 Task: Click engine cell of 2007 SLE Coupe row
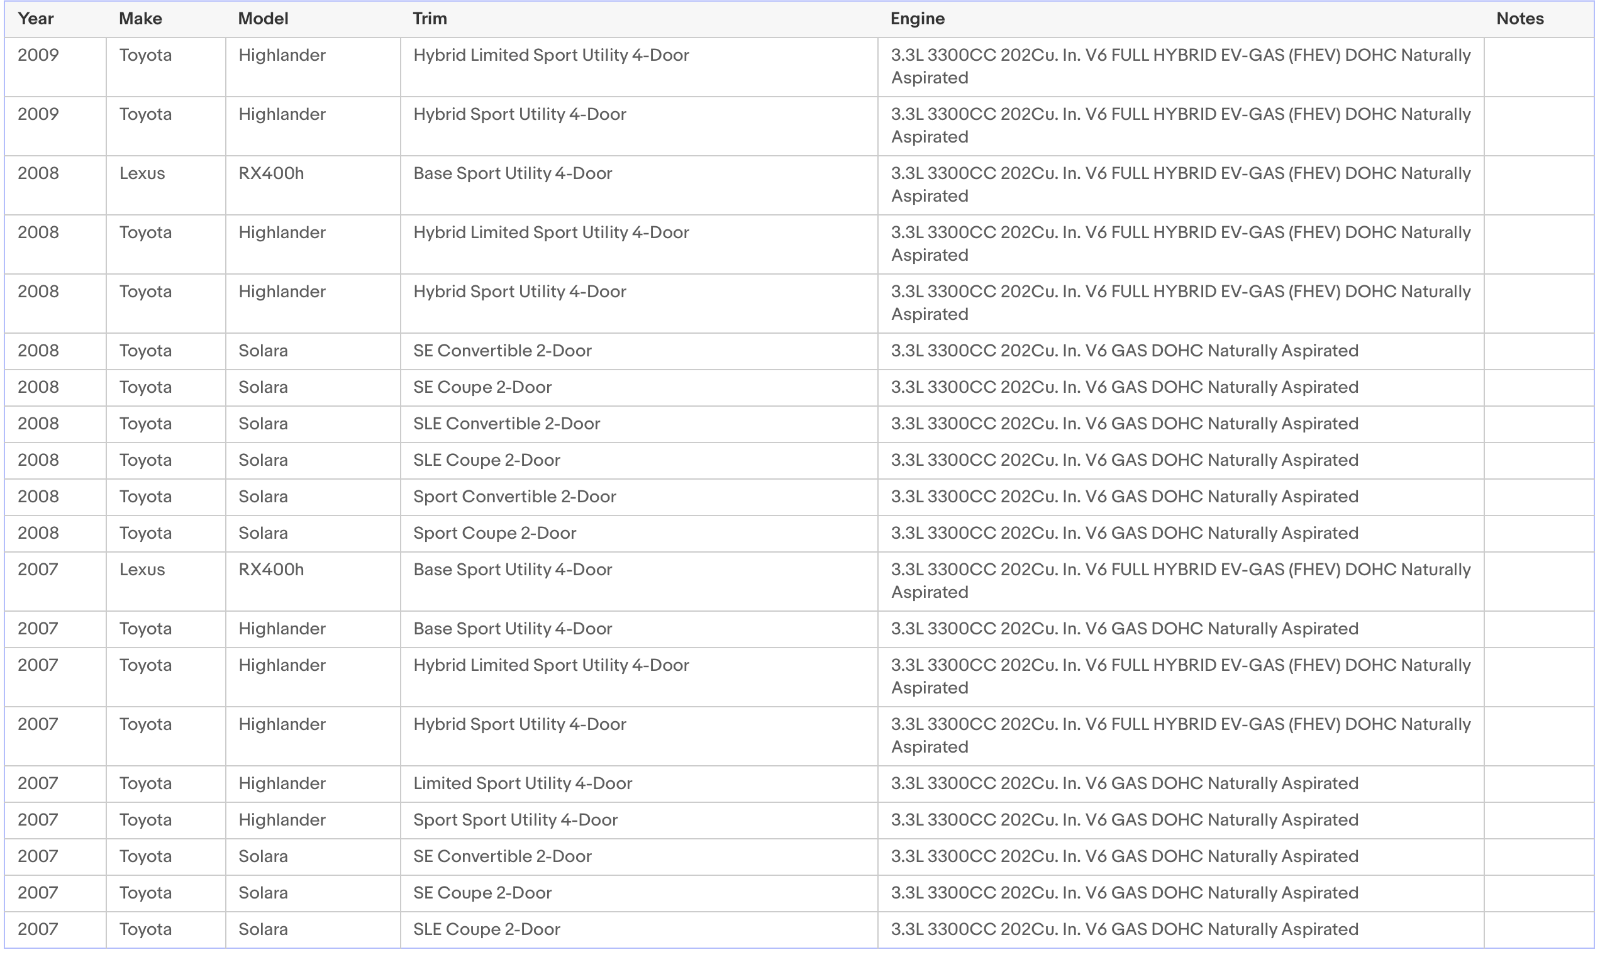coord(1181,930)
